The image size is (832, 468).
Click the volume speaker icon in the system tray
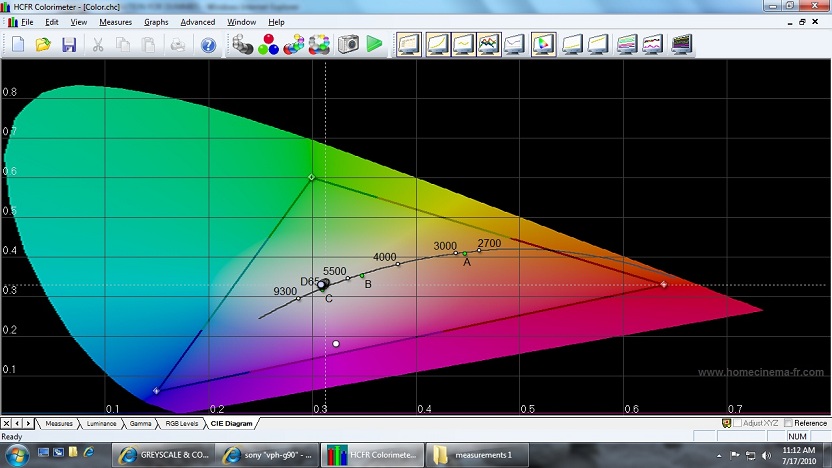click(x=766, y=455)
